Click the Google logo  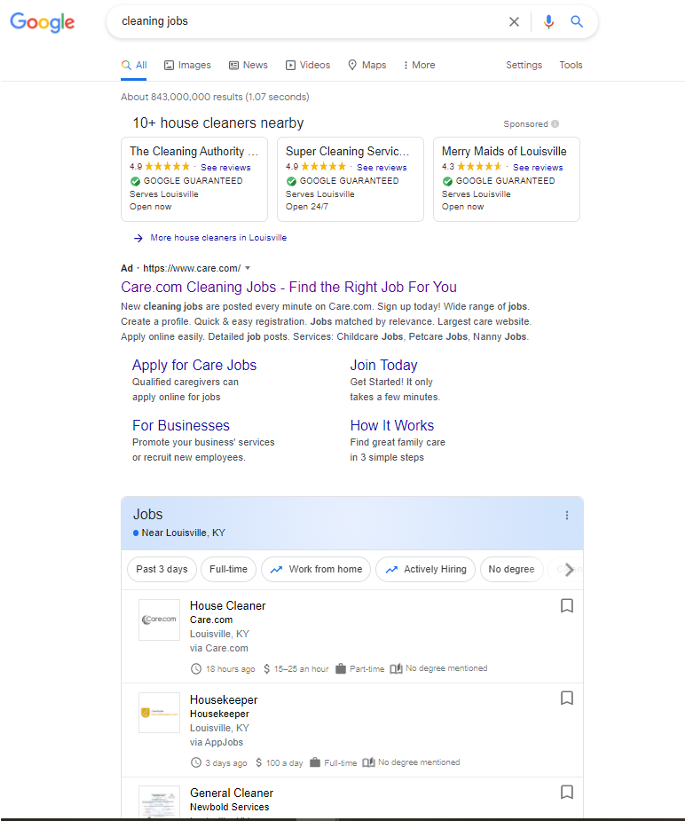pos(42,22)
